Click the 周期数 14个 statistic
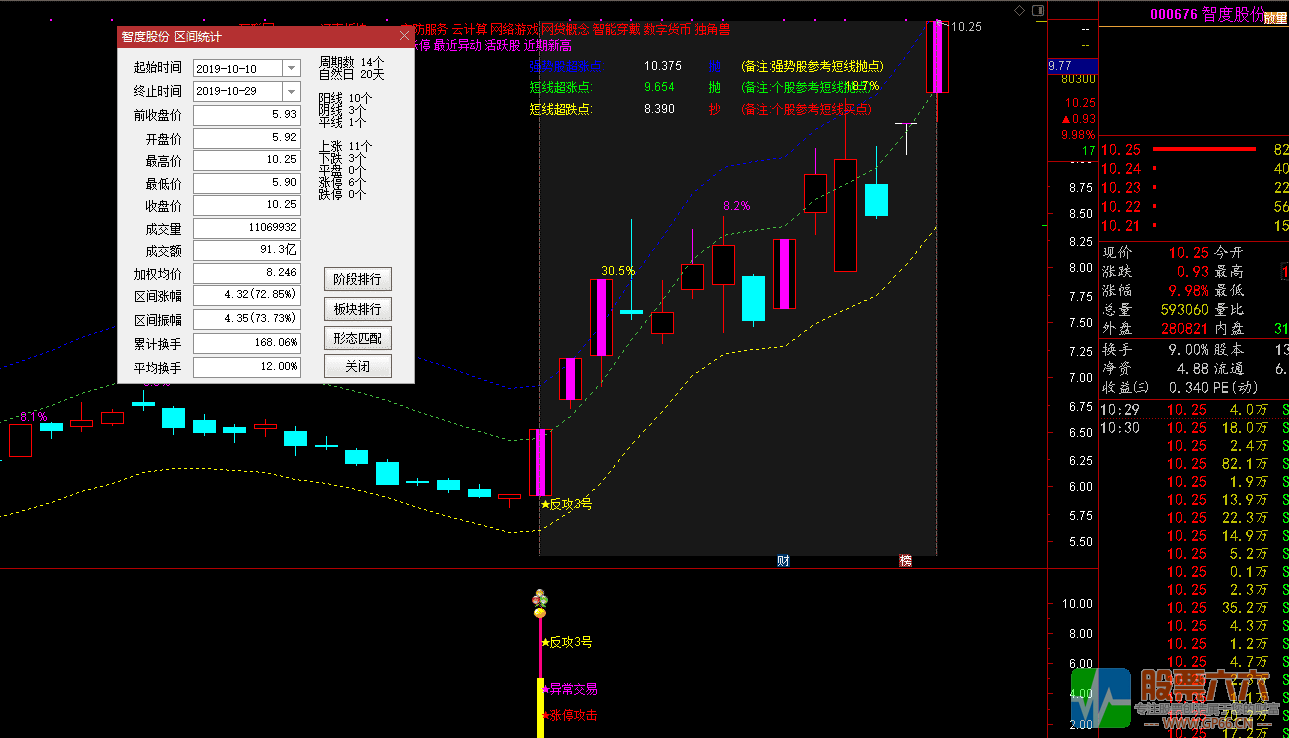 (x=351, y=62)
